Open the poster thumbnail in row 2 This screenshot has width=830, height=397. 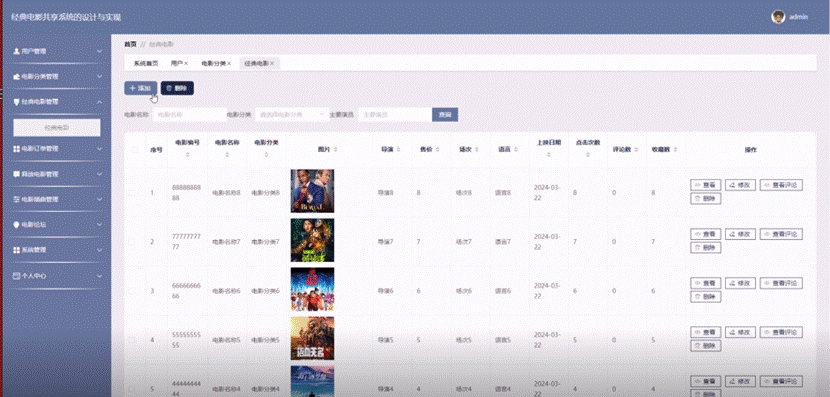tap(312, 240)
